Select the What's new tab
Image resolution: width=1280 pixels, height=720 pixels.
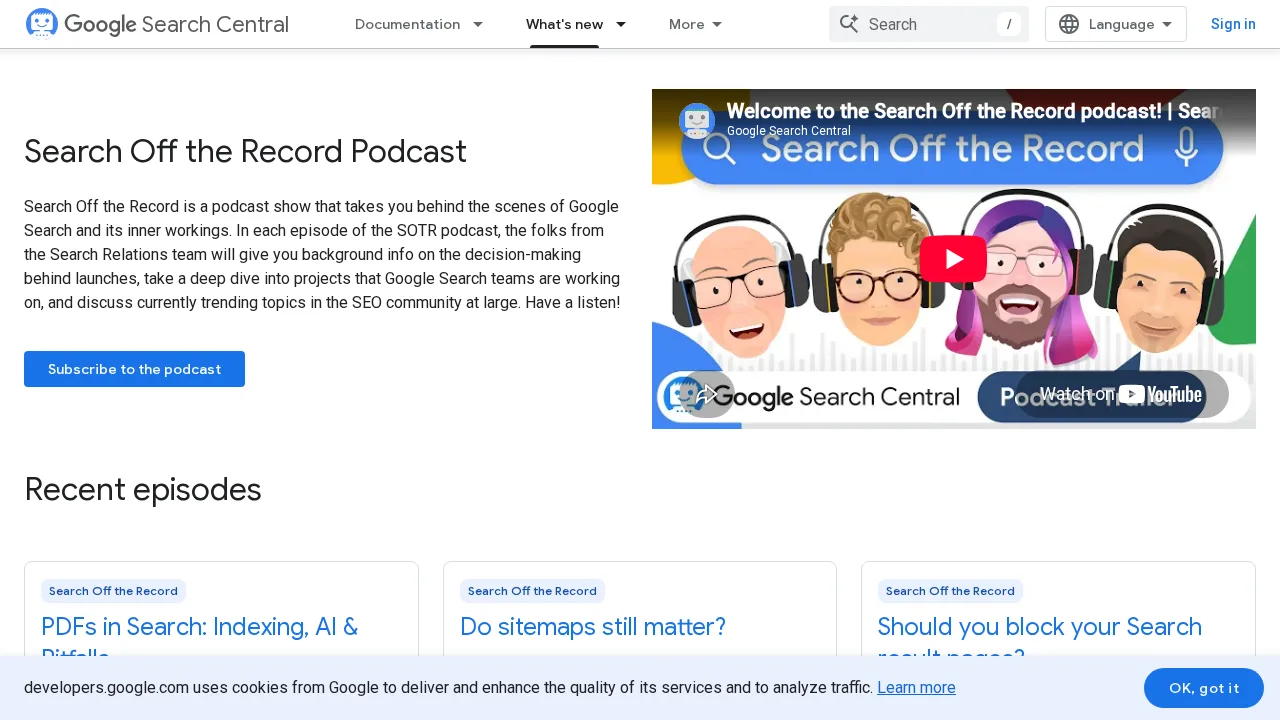pyautogui.click(x=565, y=24)
